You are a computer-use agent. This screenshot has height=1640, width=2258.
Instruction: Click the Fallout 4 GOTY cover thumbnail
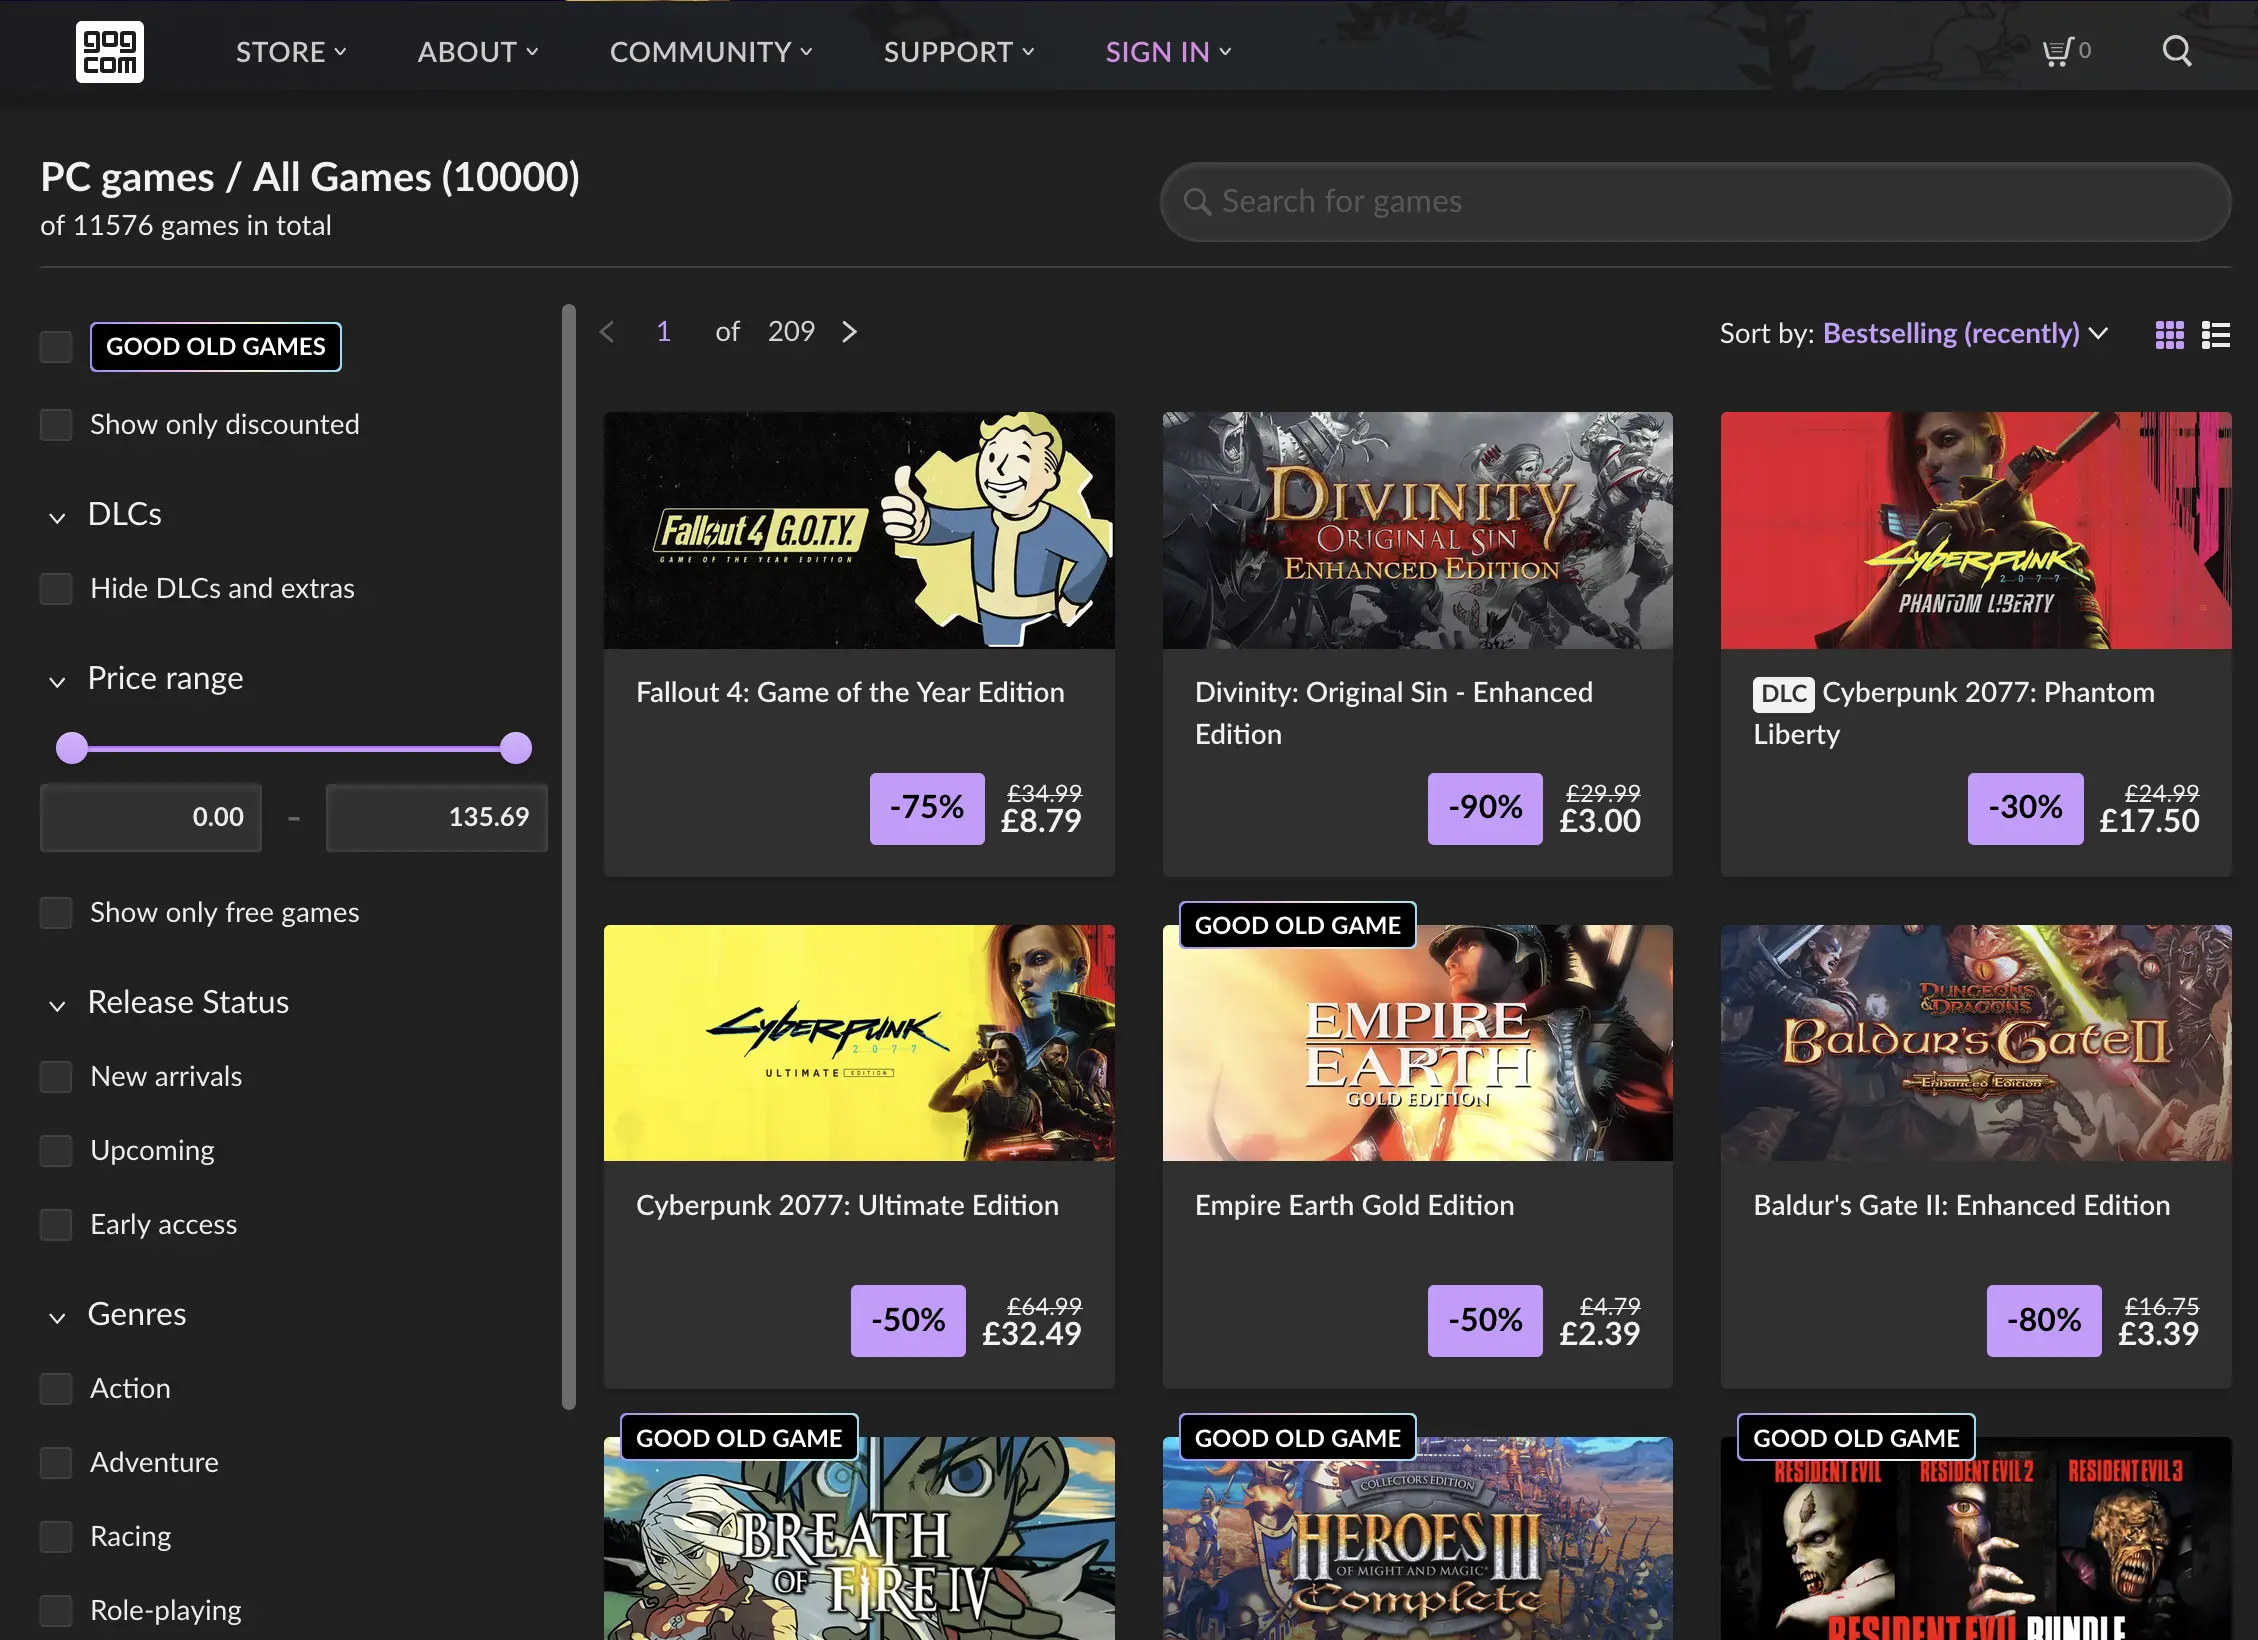click(858, 530)
